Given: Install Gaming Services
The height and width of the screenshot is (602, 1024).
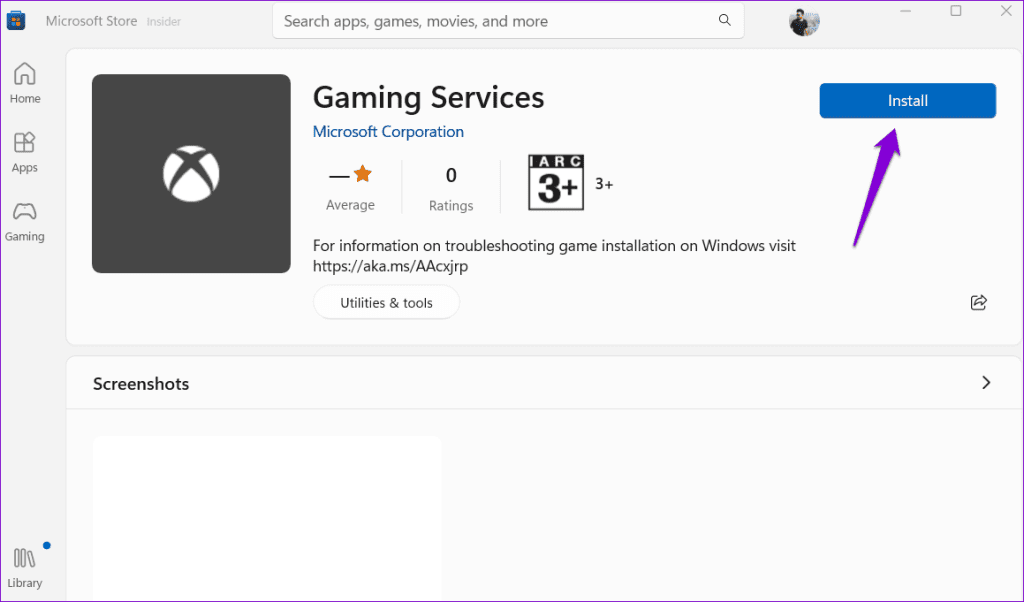Looking at the screenshot, I should 908,101.
